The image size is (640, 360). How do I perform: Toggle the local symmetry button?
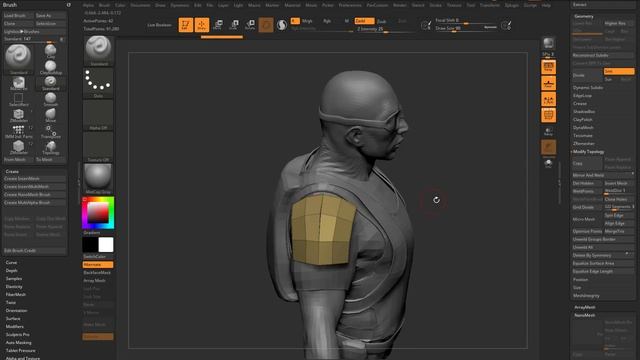point(549,99)
